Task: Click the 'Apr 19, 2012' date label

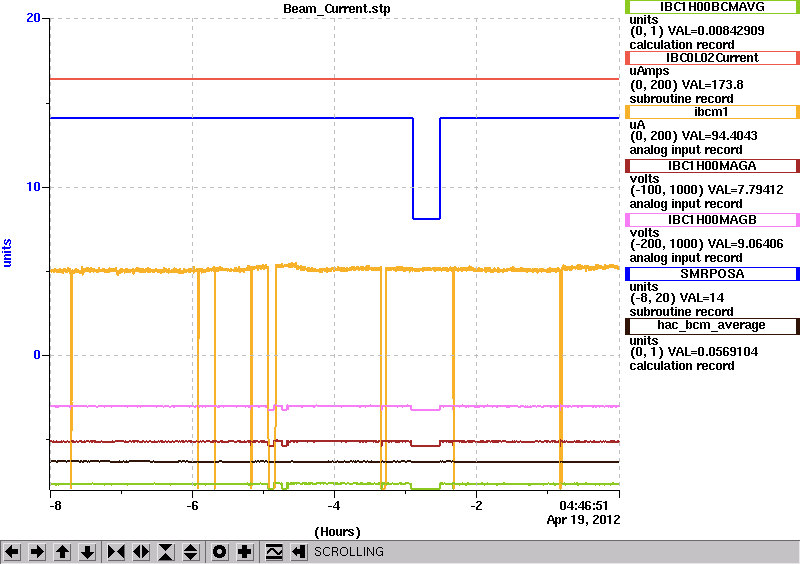Action: [584, 520]
